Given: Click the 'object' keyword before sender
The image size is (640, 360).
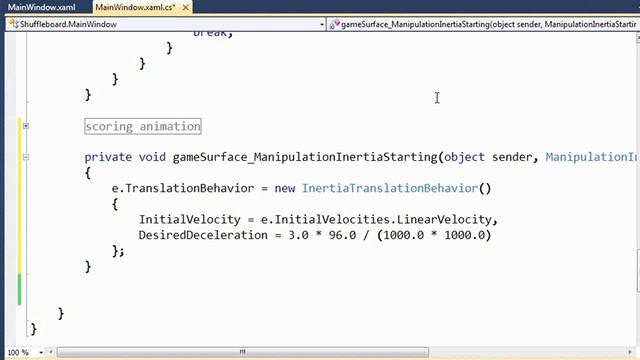Looking at the screenshot, I should click(x=464, y=157).
